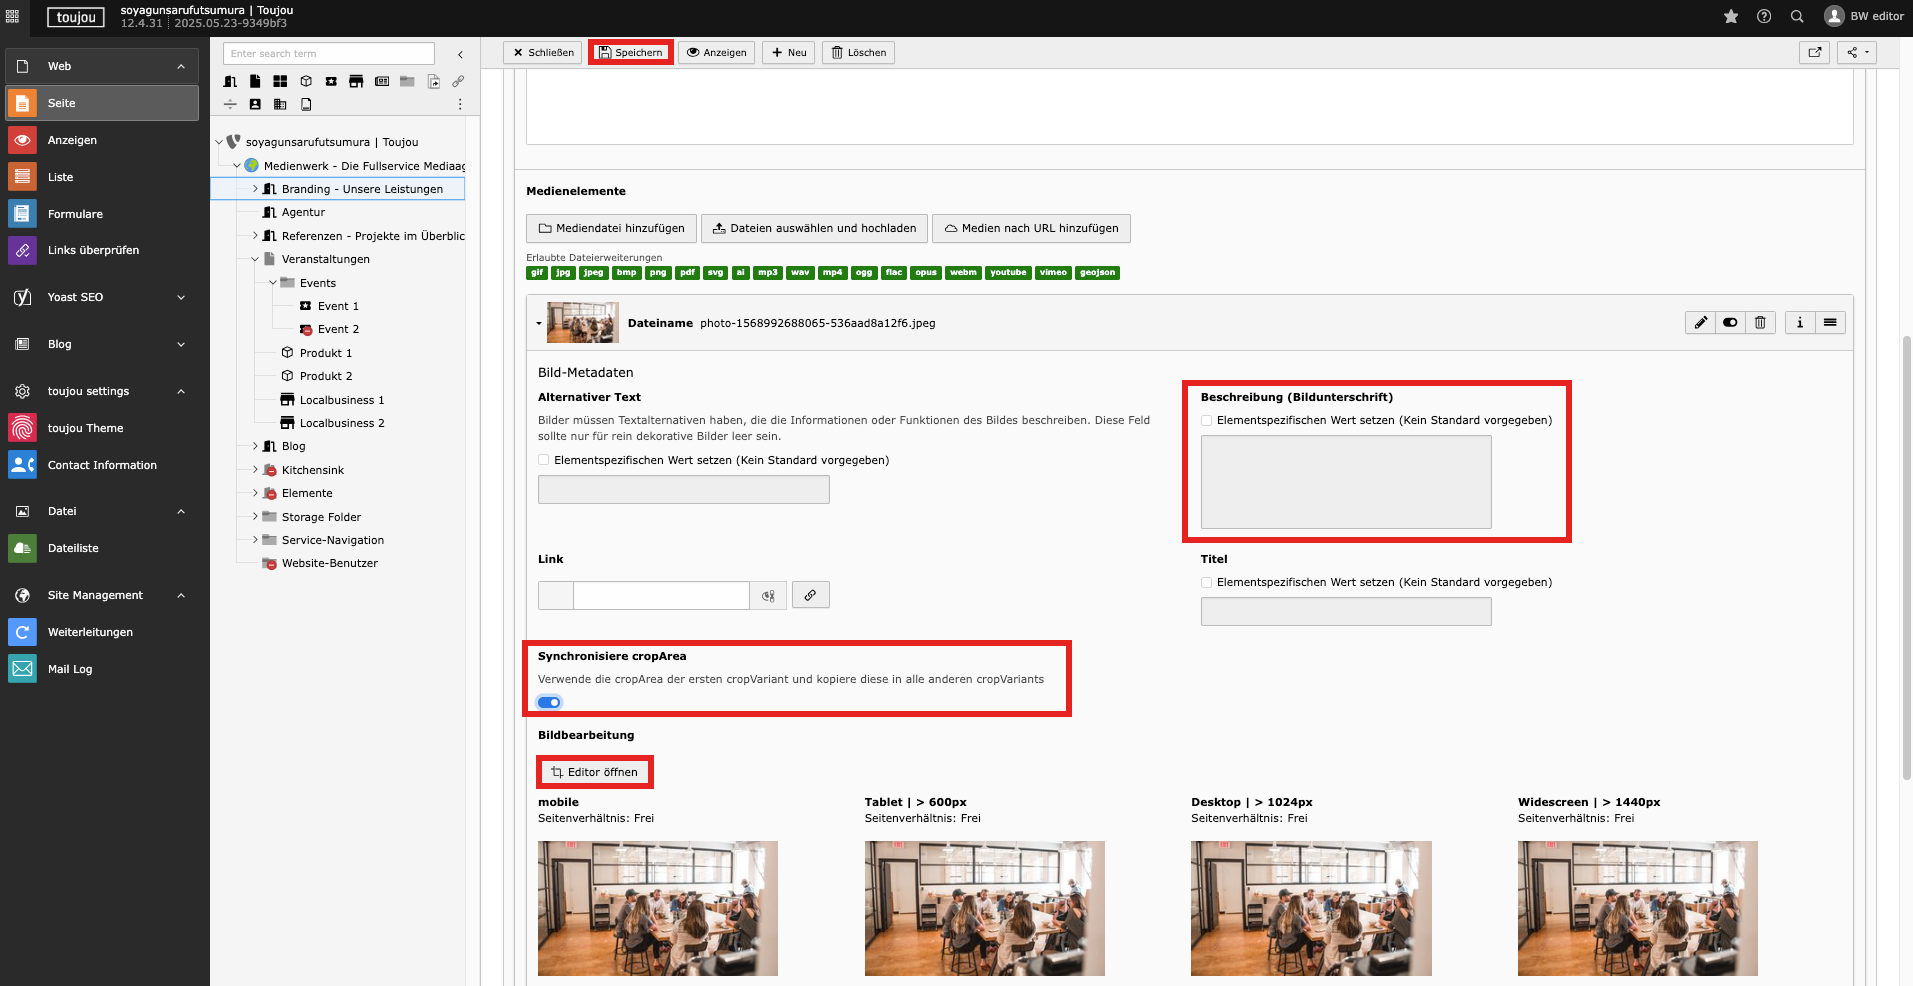Open the image info icon
This screenshot has height=986, width=1913.
pyautogui.click(x=1800, y=322)
